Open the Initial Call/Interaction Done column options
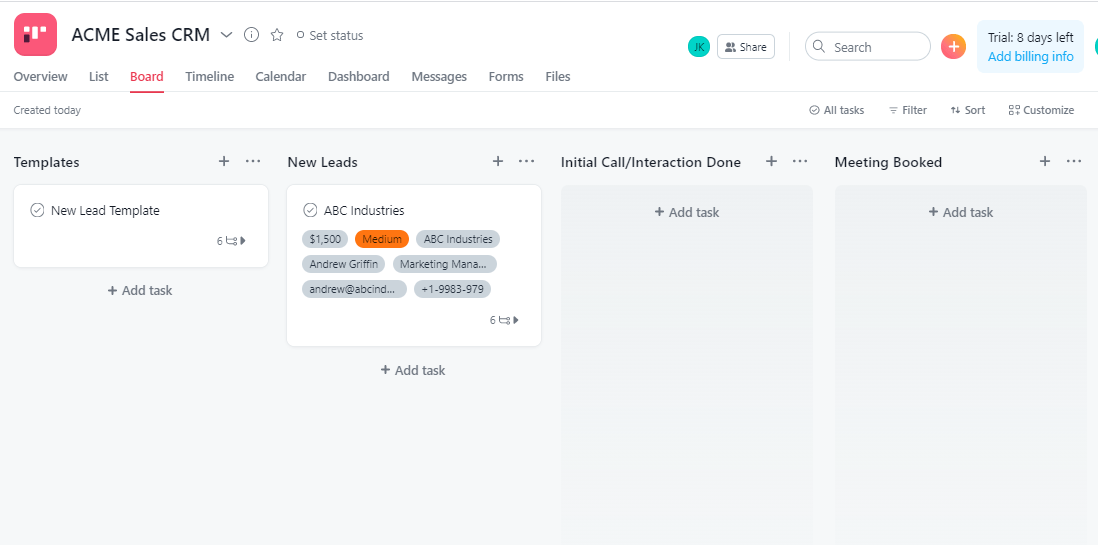The image size is (1098, 545). coord(800,161)
